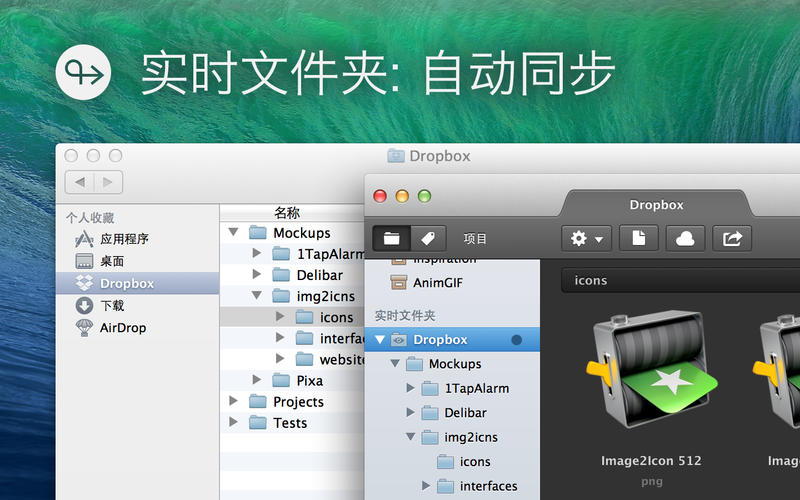This screenshot has height=500, width=800.
Task: Select Delibar folder row in Finder
Action: (292, 275)
